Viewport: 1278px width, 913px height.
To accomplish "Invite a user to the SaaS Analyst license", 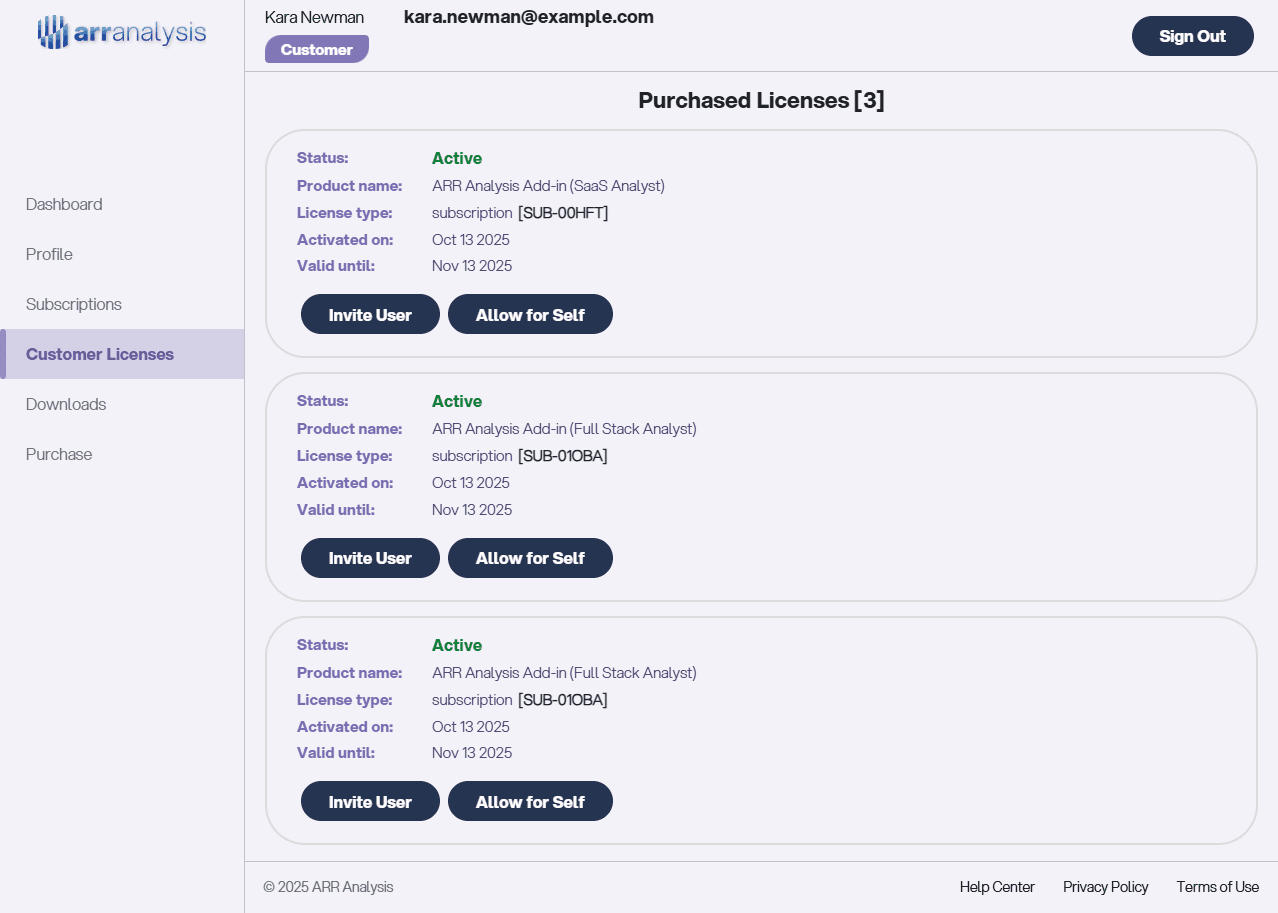I will pos(370,314).
